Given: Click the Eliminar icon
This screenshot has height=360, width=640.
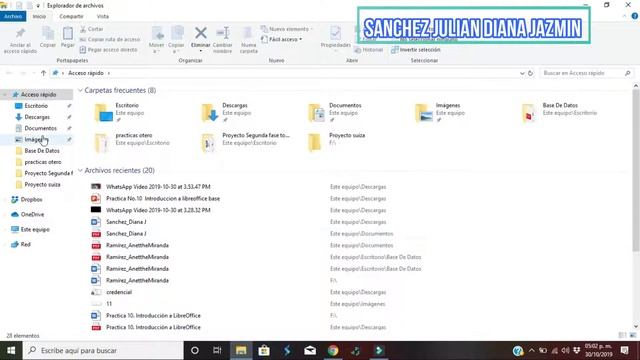Looking at the screenshot, I should coord(200,33).
